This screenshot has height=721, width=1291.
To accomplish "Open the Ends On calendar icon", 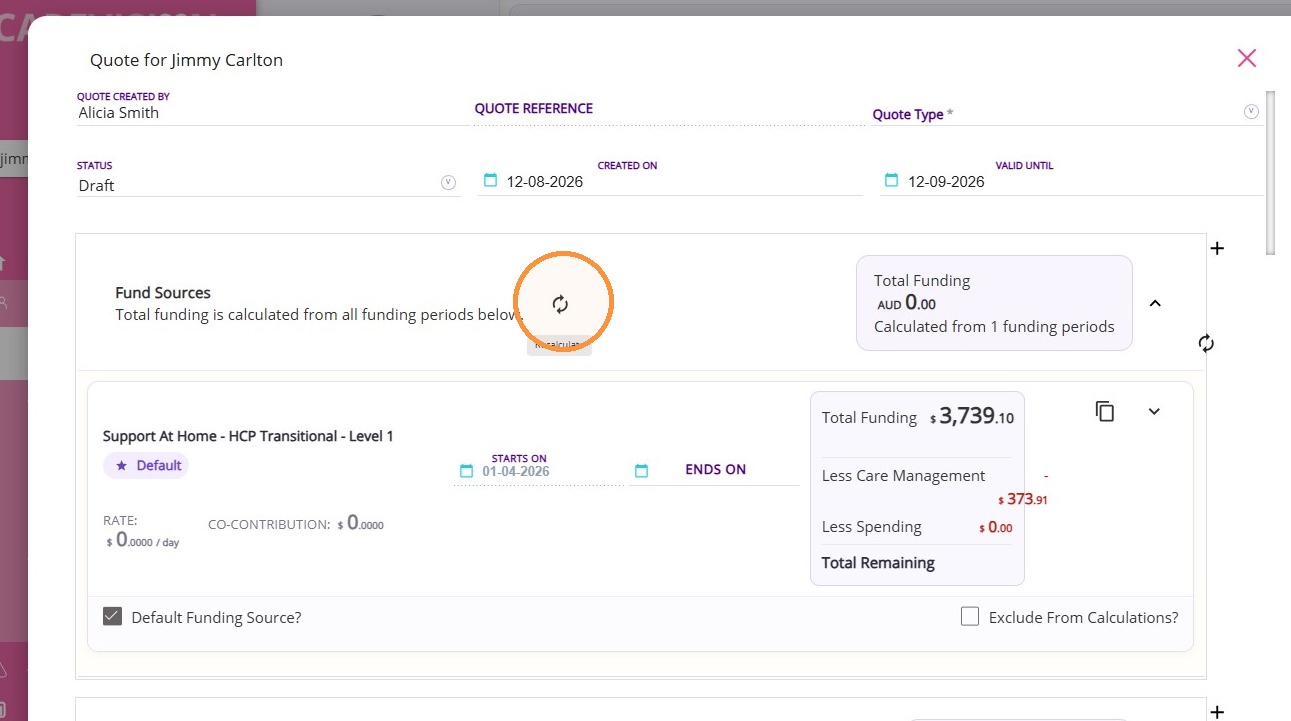I will 642,471.
